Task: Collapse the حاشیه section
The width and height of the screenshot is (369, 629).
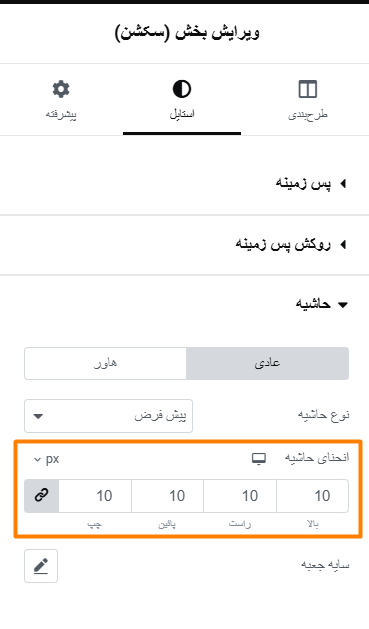Action: click(322, 304)
